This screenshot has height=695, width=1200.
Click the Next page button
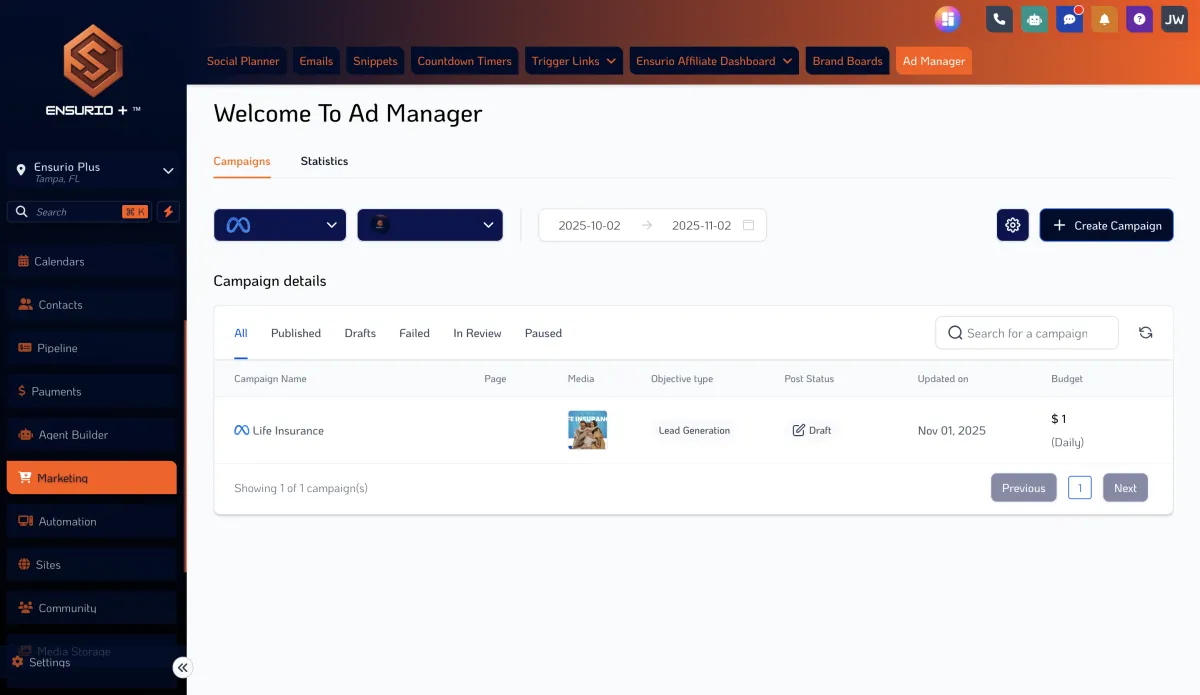pyautogui.click(x=1125, y=488)
